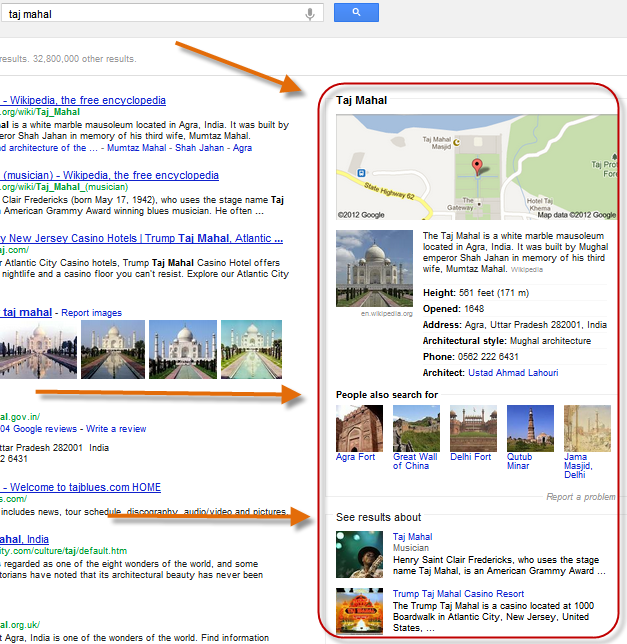This screenshot has height=644, width=627.
Task: Click the Taj Mahal musician photo thumbnail
Action: click(359, 554)
